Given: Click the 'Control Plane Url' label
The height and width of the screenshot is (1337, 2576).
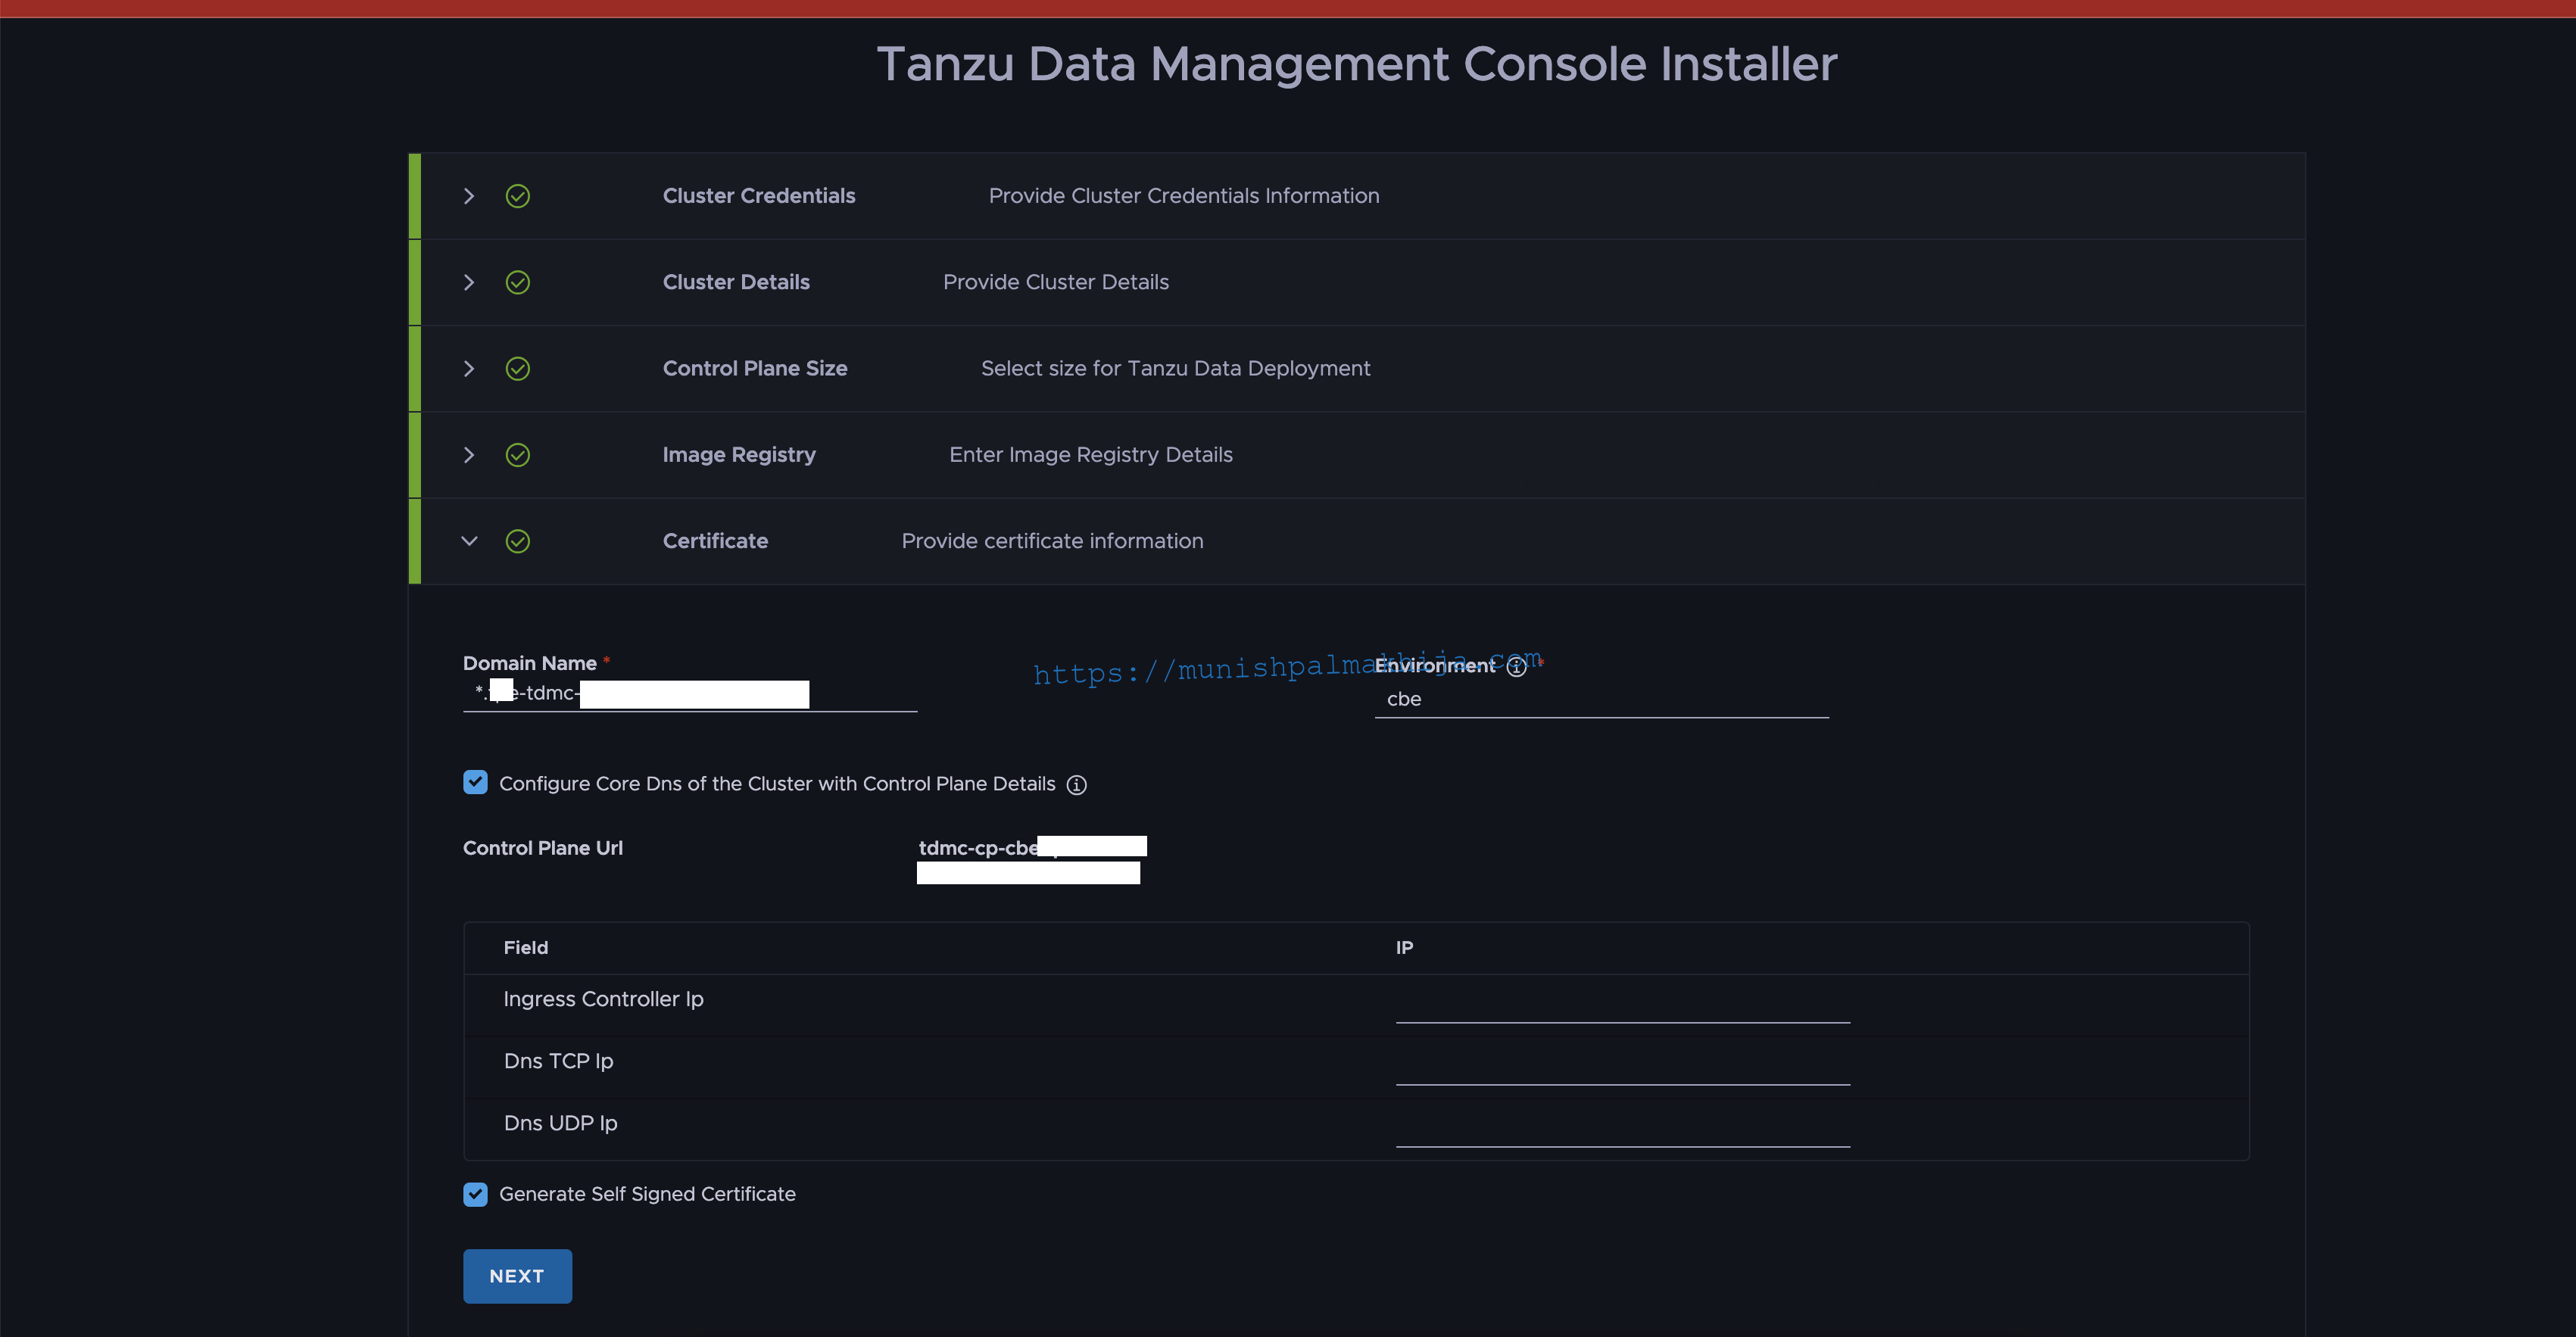Looking at the screenshot, I should click(x=543, y=848).
